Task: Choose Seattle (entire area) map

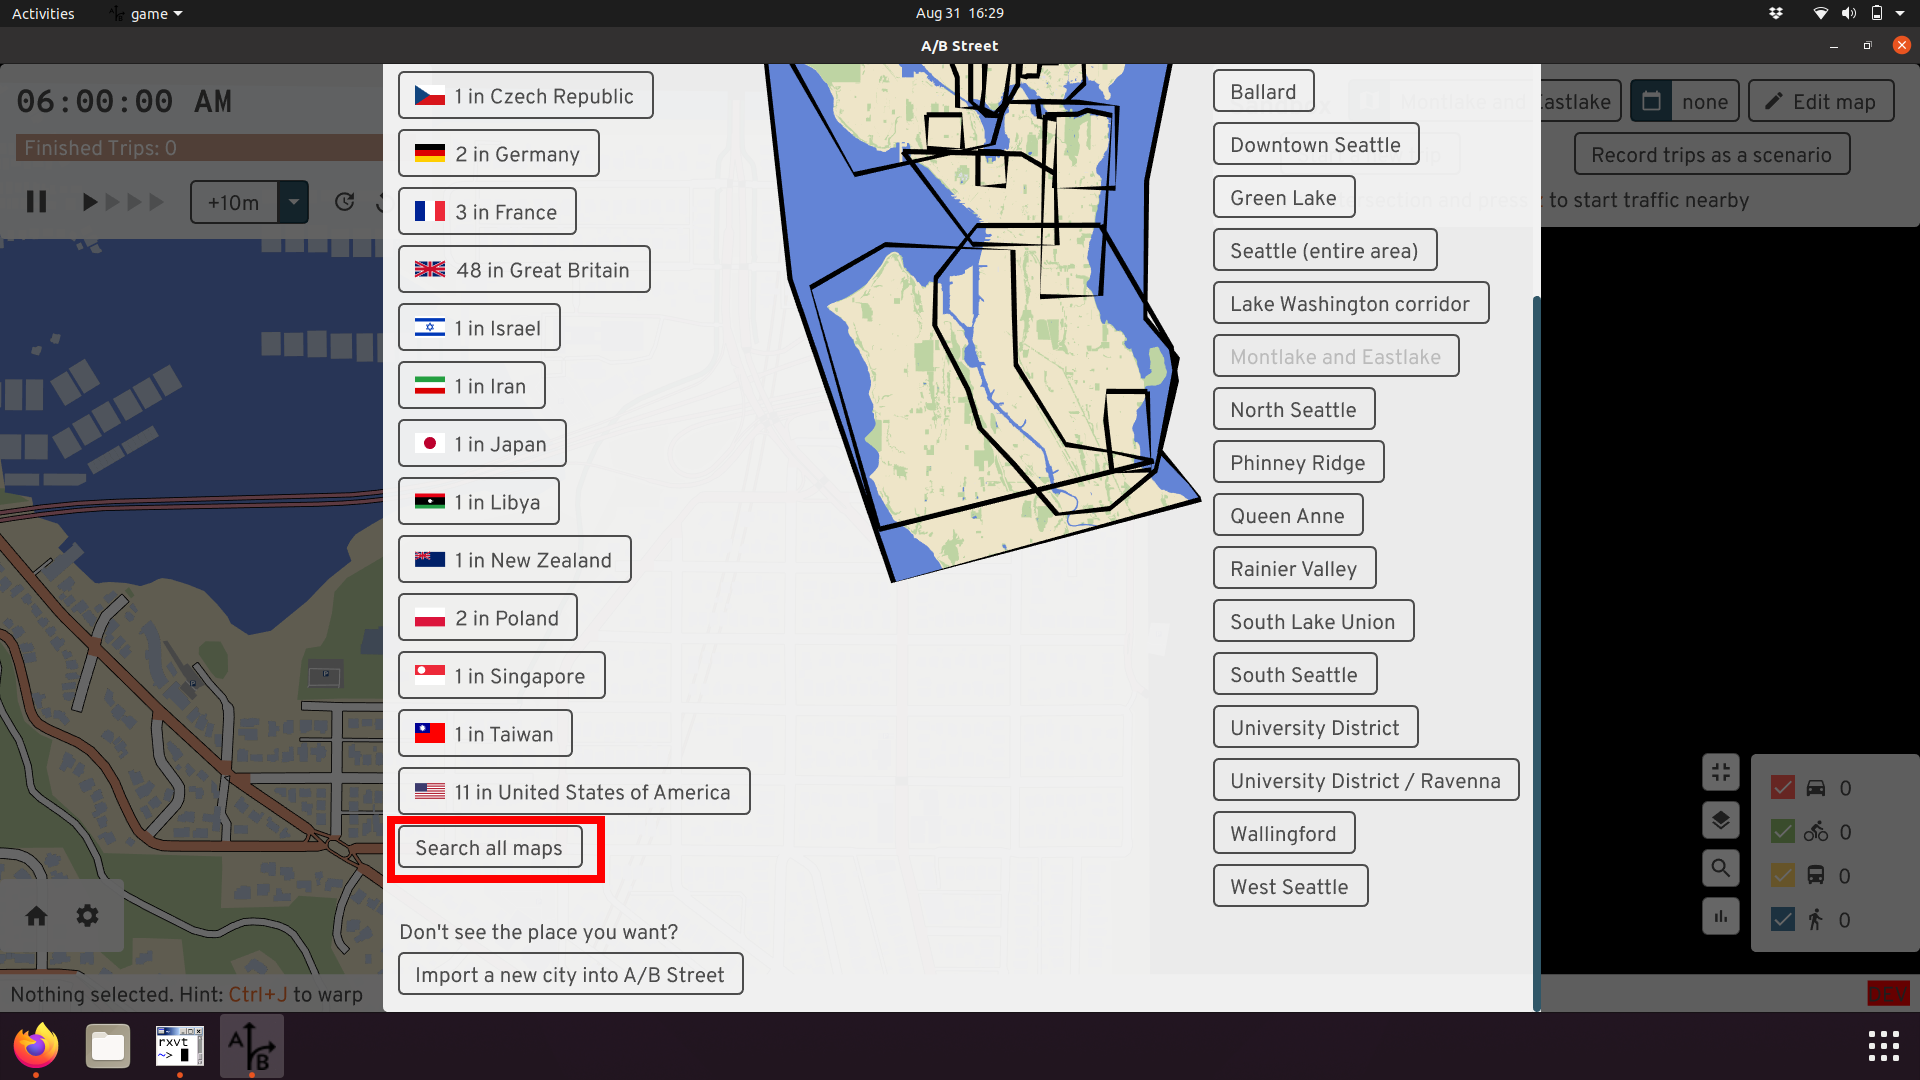Action: (x=1324, y=250)
